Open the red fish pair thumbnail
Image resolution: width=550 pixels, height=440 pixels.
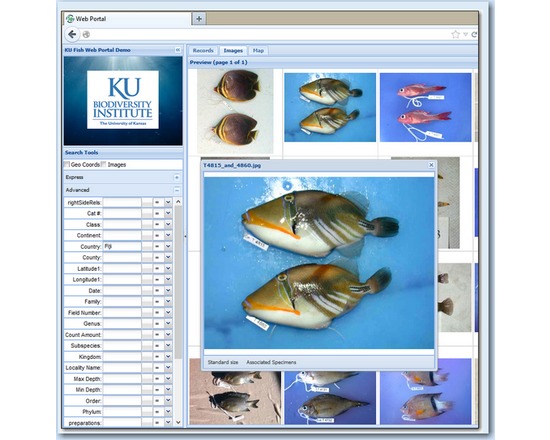coord(425,107)
